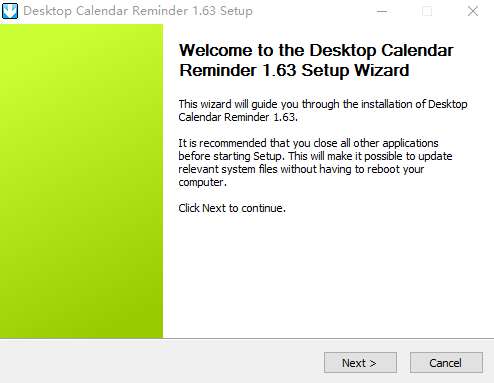Close the Setup window with X
Viewport: 494px width, 383px height.
(472, 11)
